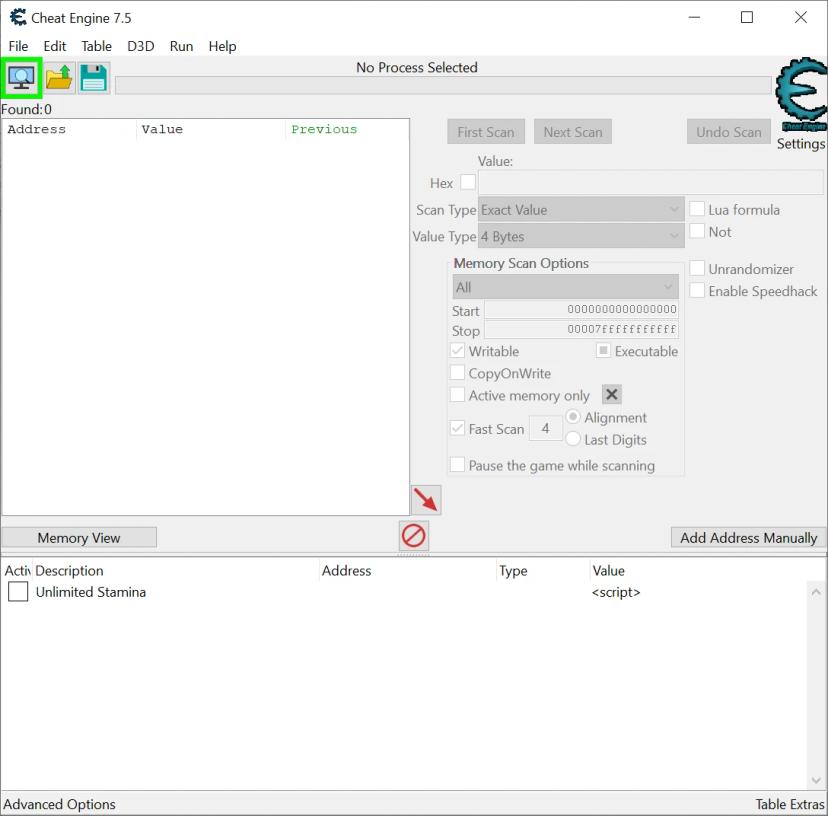The width and height of the screenshot is (828, 816).
Task: Click into the scan Value input field
Action: (x=651, y=182)
